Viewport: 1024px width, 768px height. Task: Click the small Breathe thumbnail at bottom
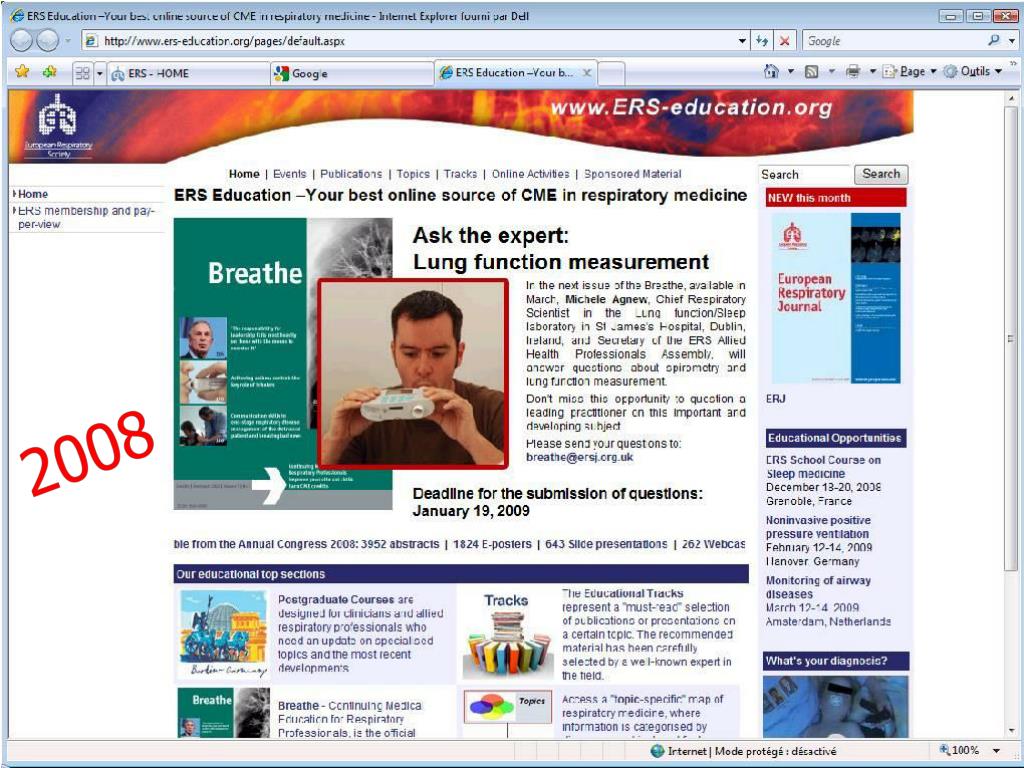[223, 713]
